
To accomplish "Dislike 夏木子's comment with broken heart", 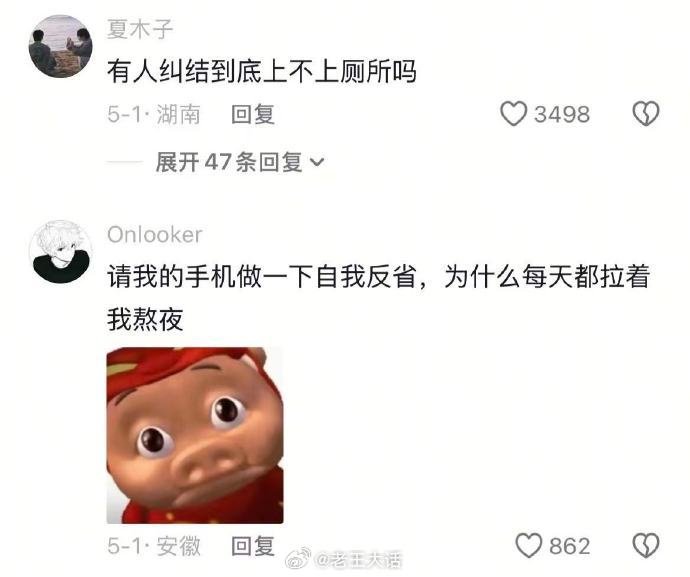I will (646, 114).
